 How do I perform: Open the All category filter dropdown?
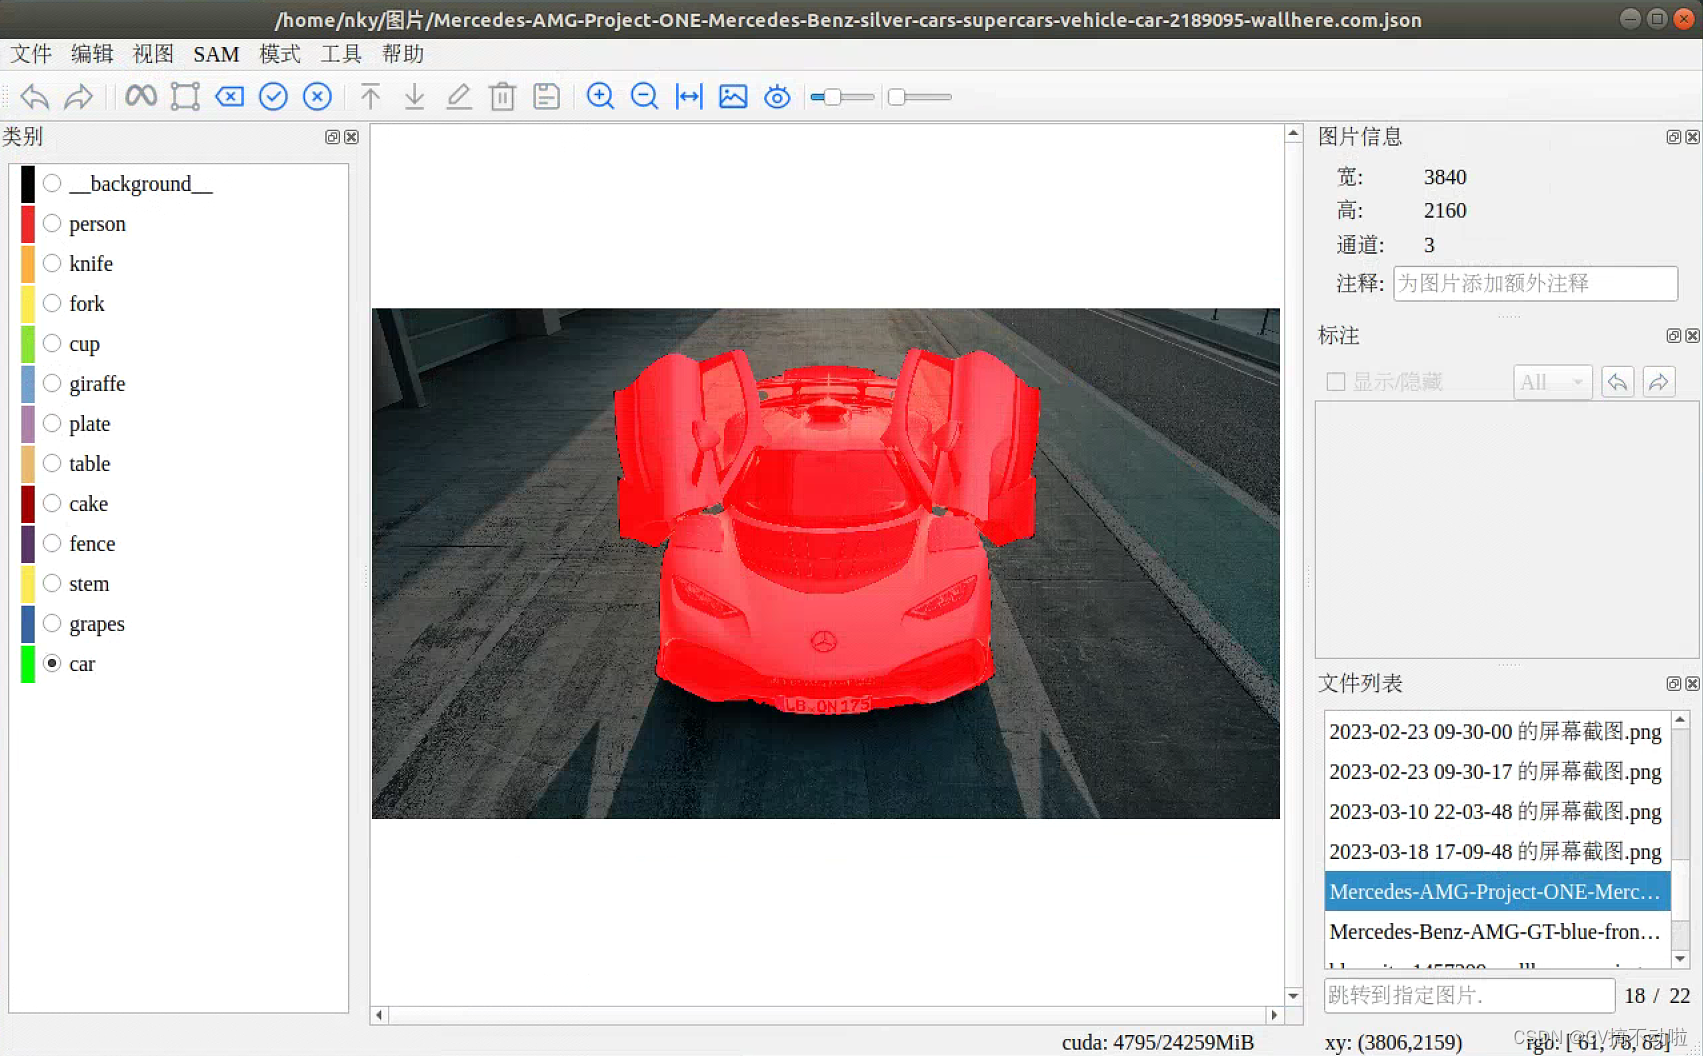(1552, 382)
